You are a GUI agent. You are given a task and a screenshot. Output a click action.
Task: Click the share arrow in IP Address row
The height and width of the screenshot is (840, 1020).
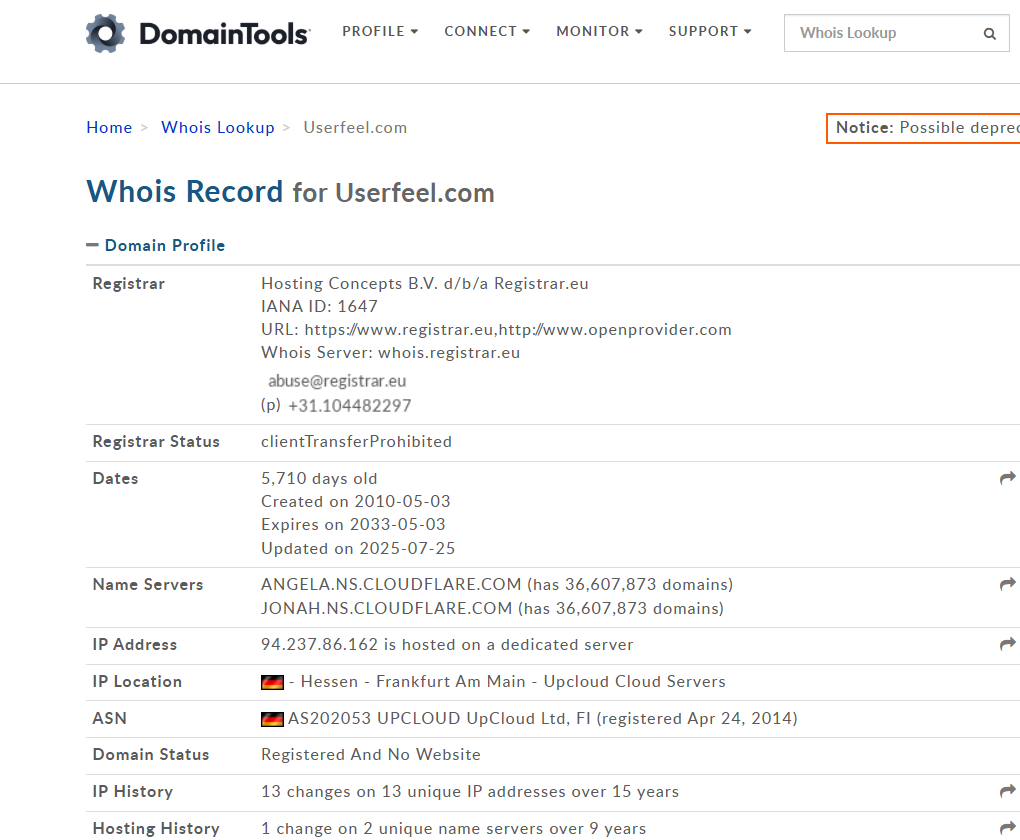1008,644
